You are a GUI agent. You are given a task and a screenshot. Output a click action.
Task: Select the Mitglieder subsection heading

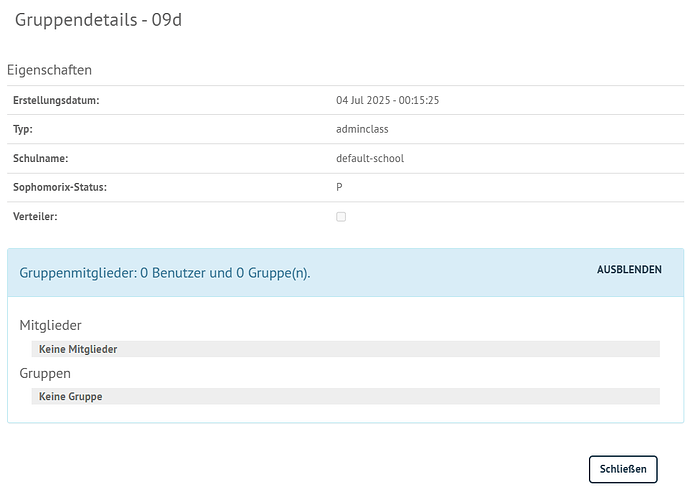[51, 325]
